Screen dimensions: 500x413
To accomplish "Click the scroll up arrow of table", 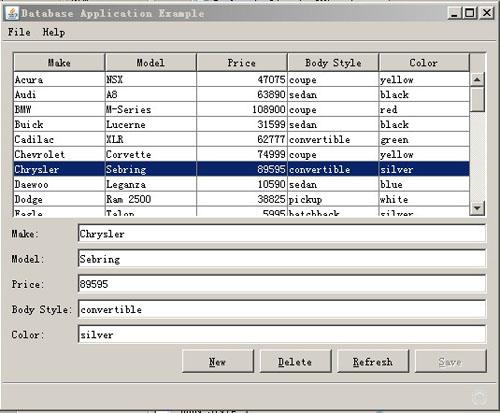I will coord(477,80).
